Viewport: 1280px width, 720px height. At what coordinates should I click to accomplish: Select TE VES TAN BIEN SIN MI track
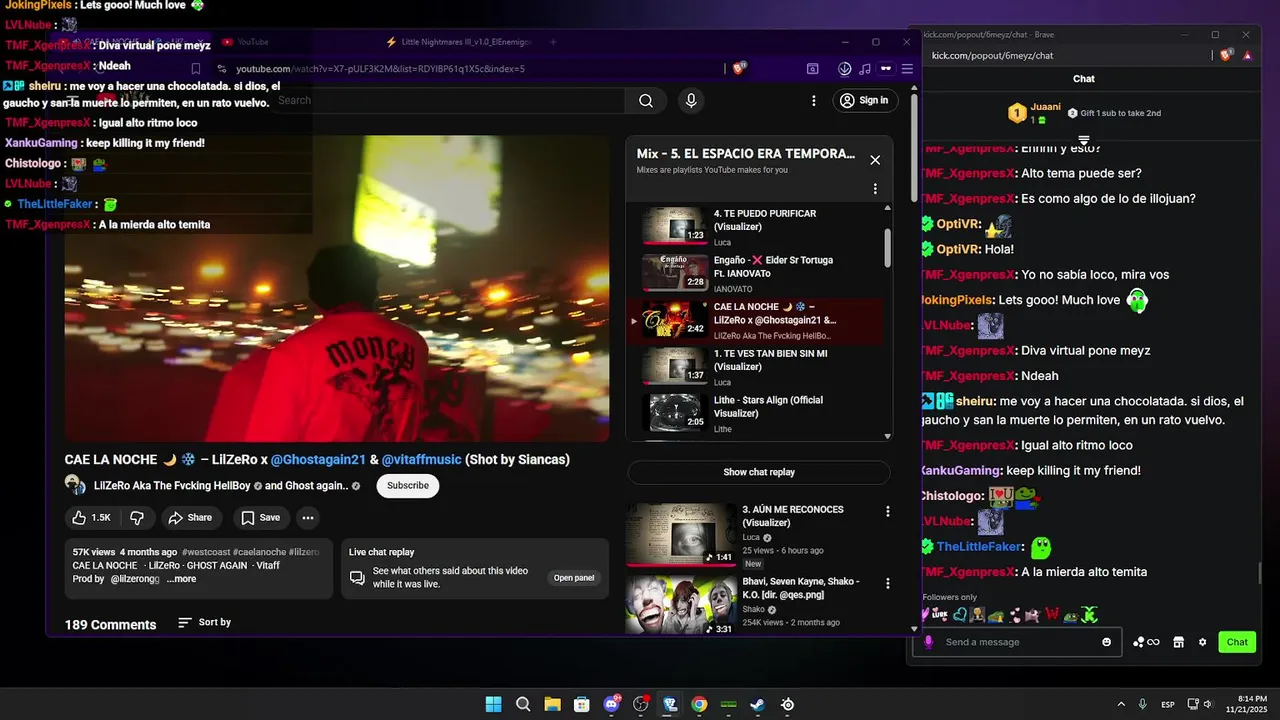pyautogui.click(x=759, y=367)
